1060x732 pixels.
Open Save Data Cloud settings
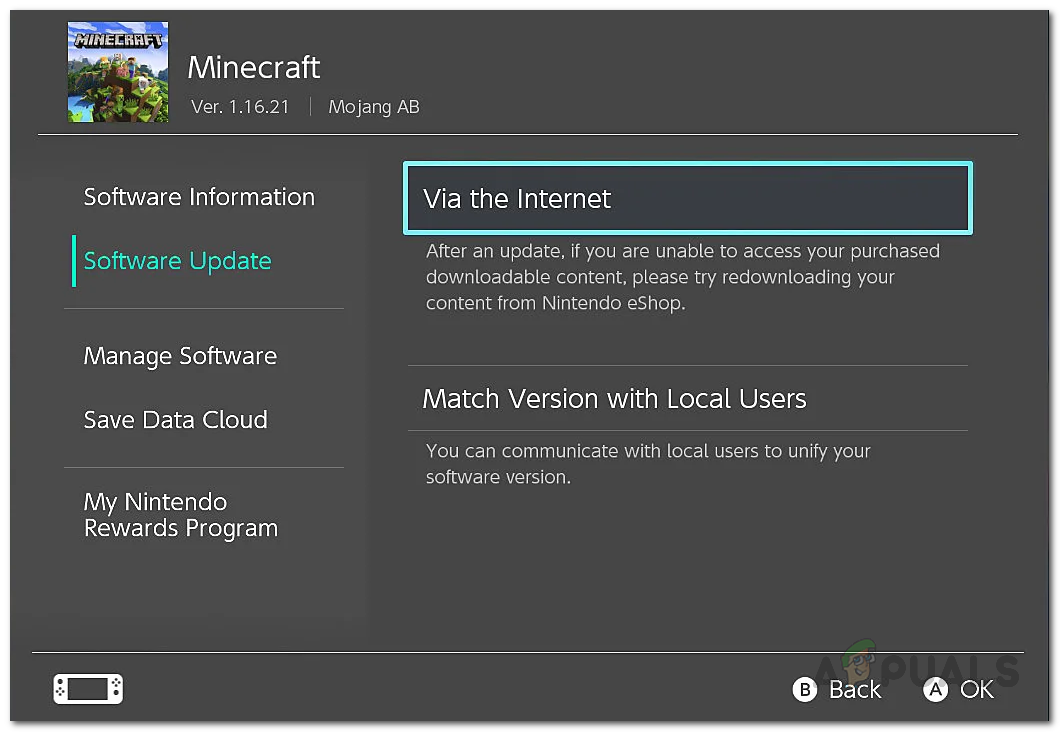coord(175,420)
